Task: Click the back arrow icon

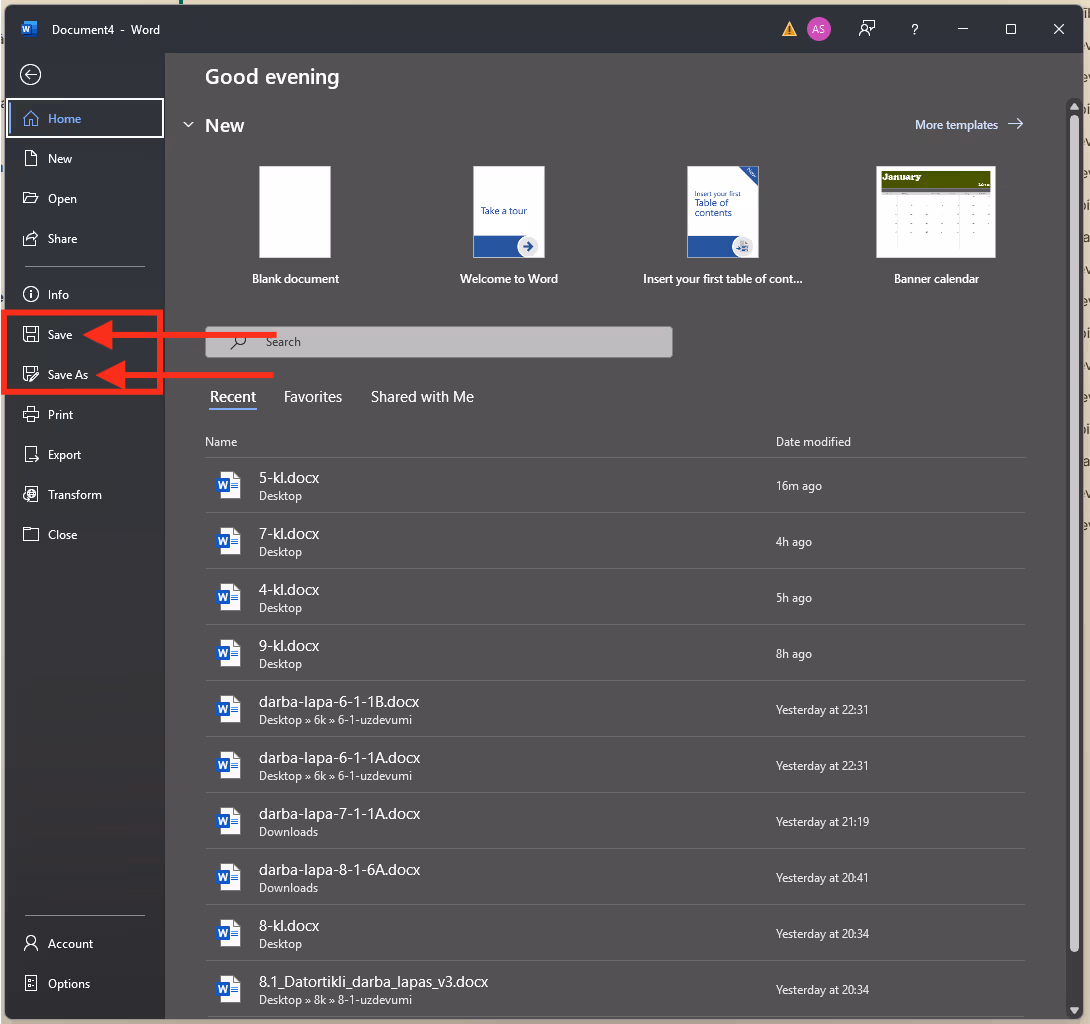Action: (x=31, y=74)
